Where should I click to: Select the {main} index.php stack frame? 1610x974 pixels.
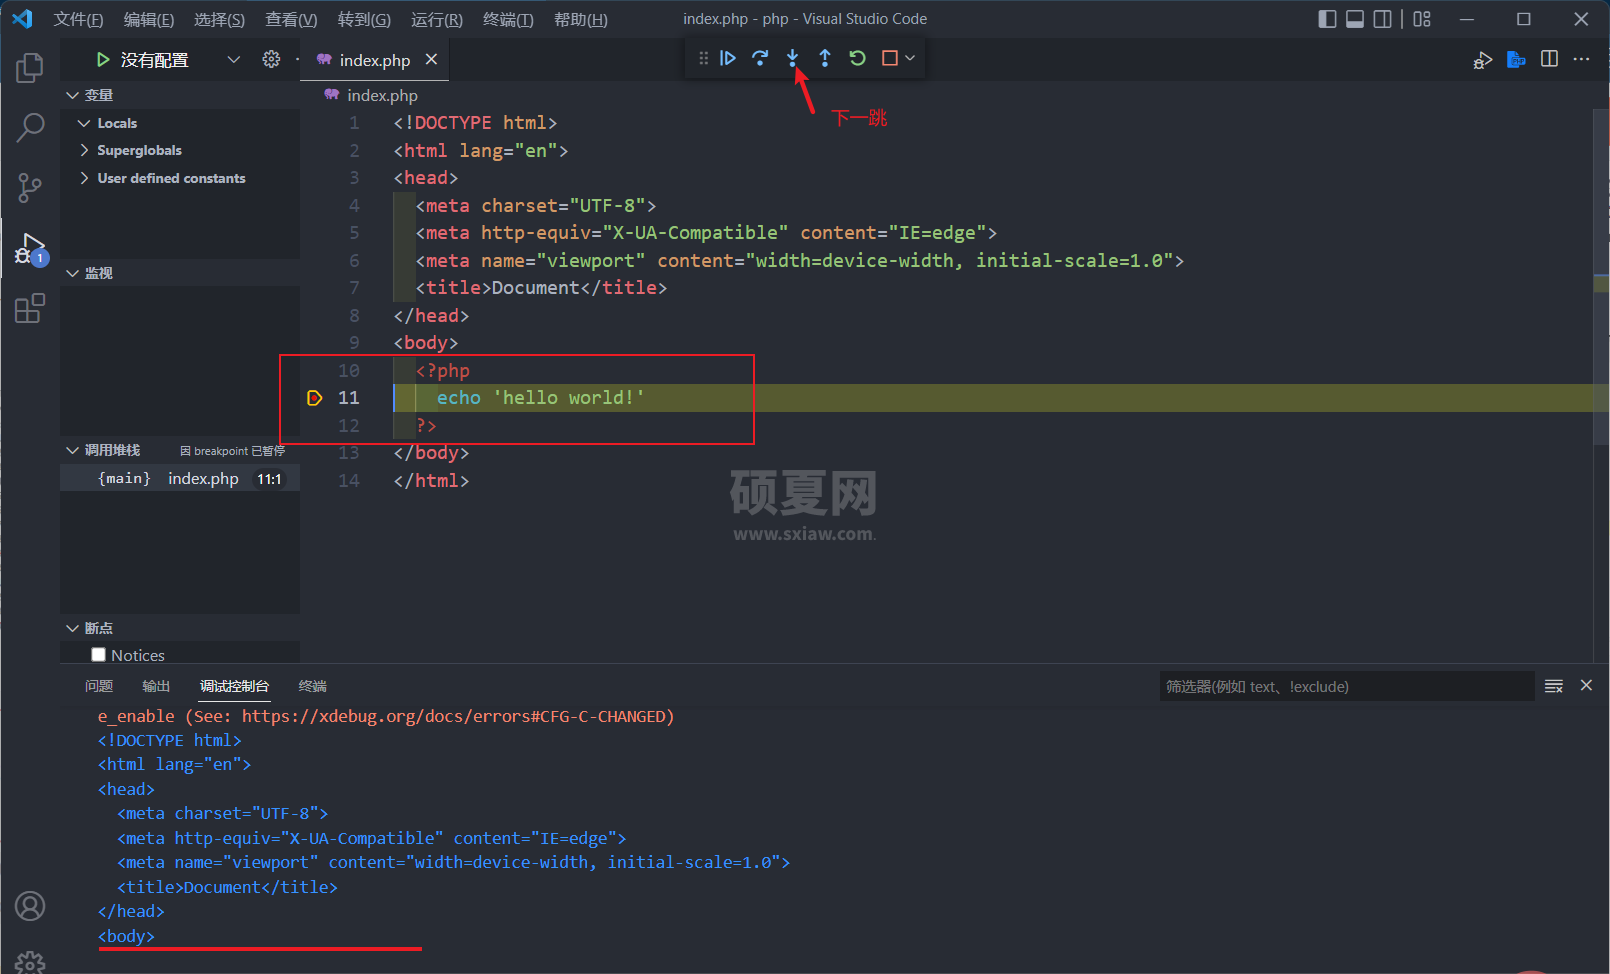click(180, 479)
